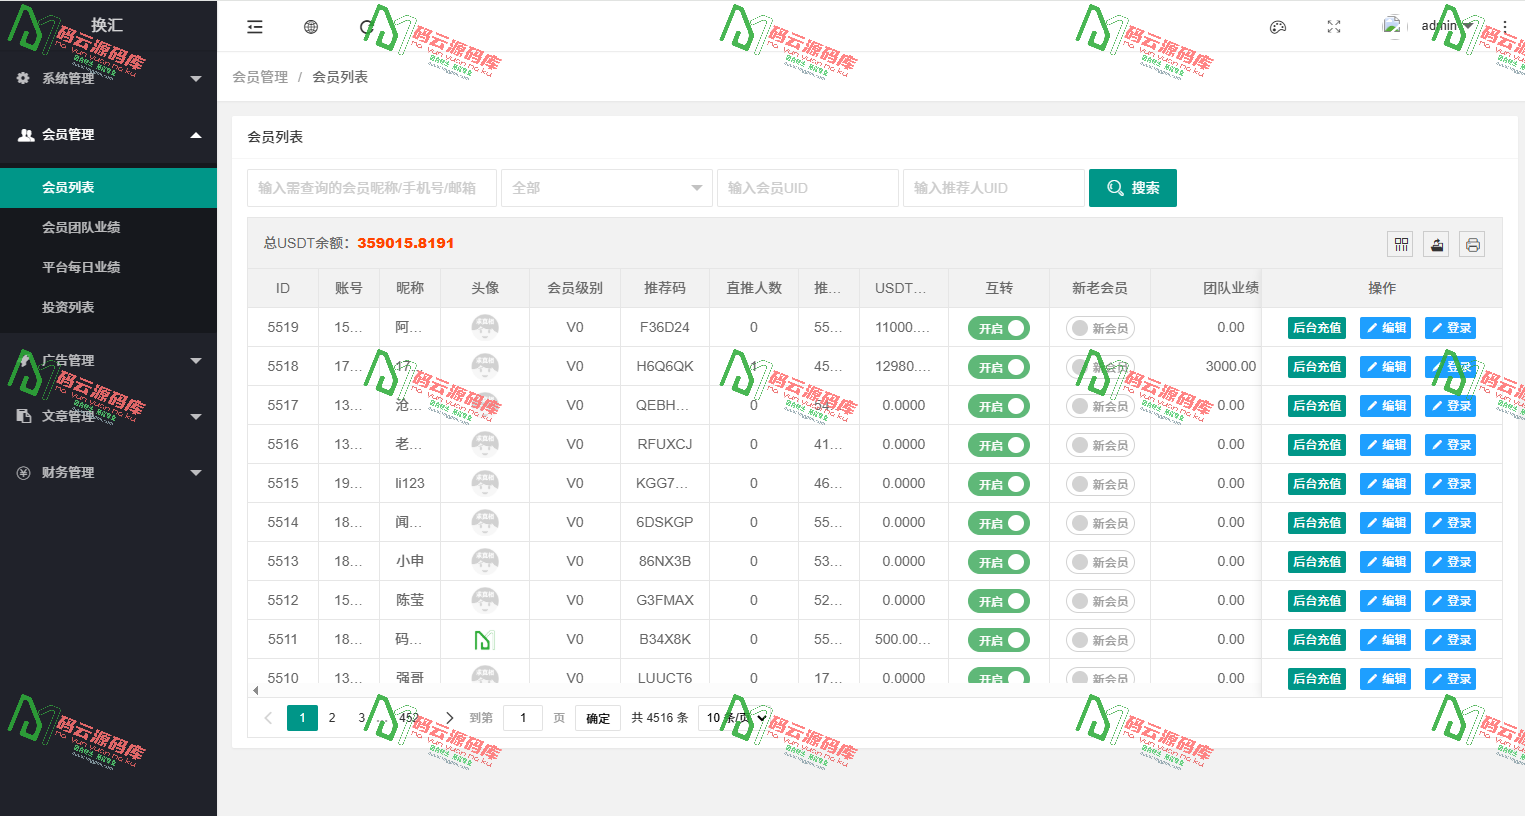Open the column settings icon above the table

(x=1400, y=244)
